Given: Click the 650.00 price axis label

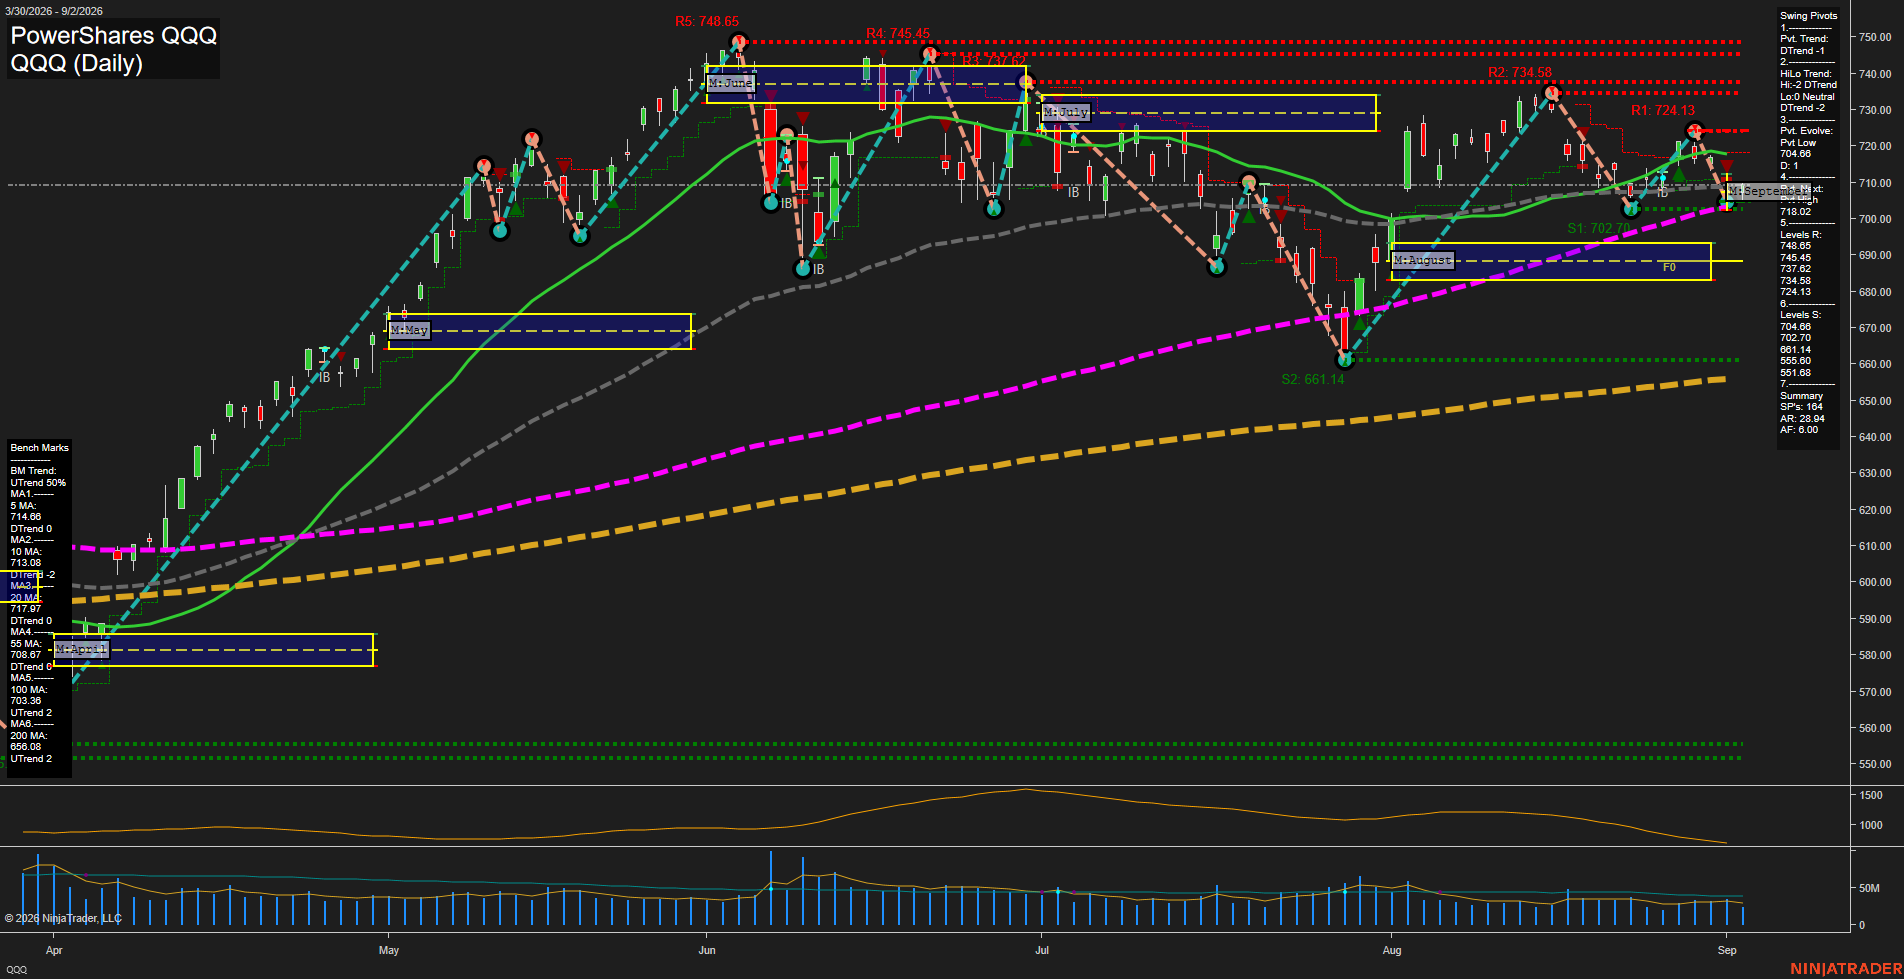Looking at the screenshot, I should (x=1875, y=401).
